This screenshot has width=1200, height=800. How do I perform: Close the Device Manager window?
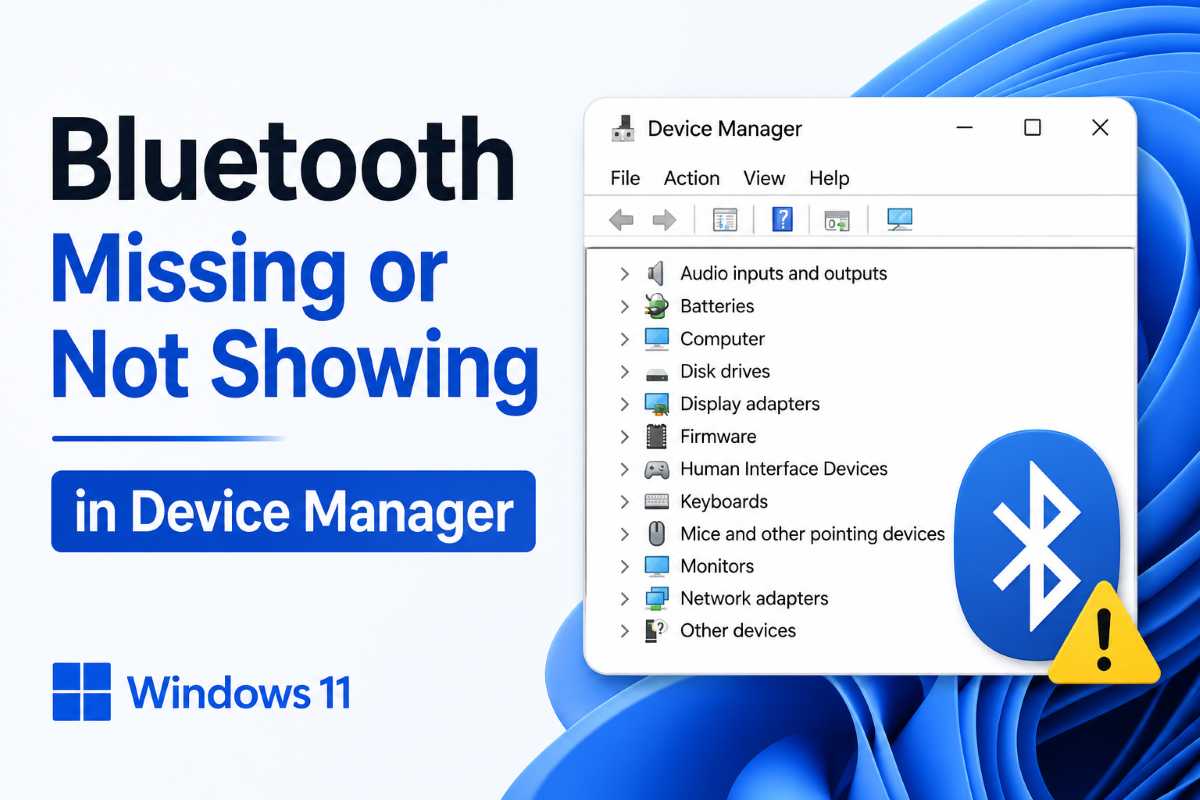click(1100, 127)
